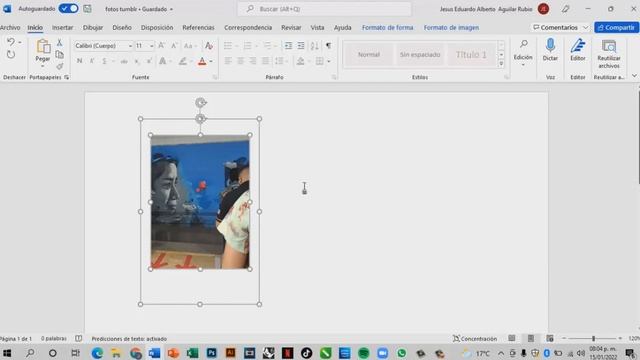Click the Align left icon
This screenshot has height=360, width=640.
(x=228, y=61)
